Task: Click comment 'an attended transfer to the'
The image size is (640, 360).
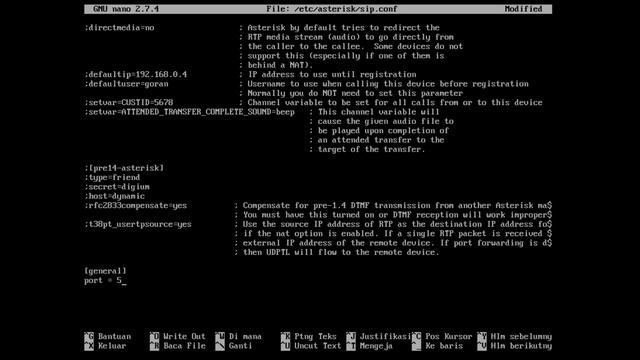Action: pyautogui.click(x=381, y=140)
